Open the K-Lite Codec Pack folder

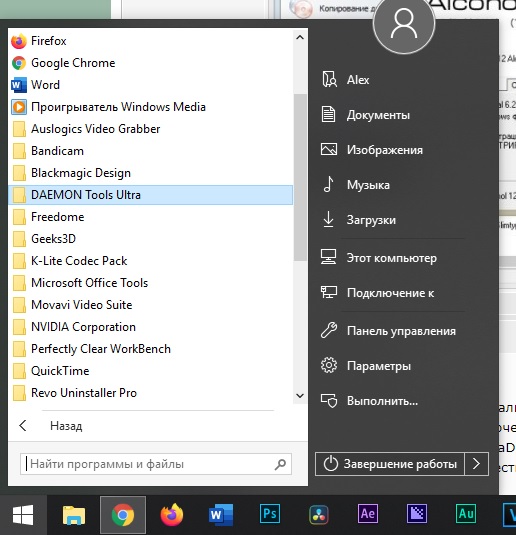[150, 261]
